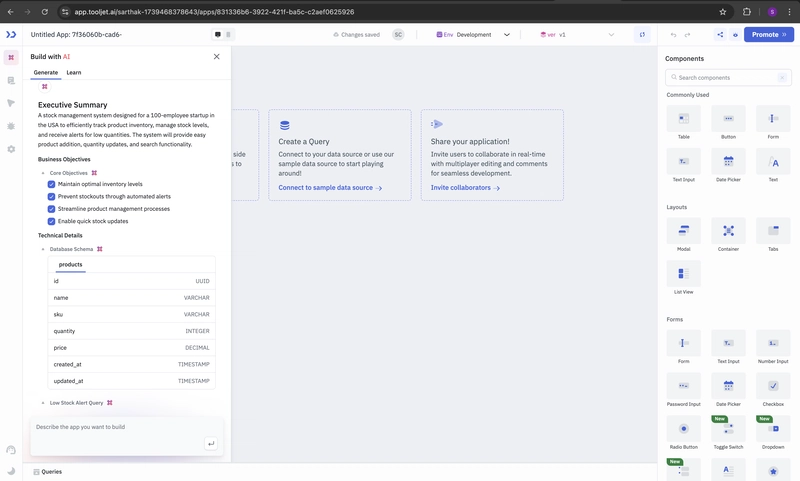Open the inspector sidebar icon

click(x=11, y=103)
